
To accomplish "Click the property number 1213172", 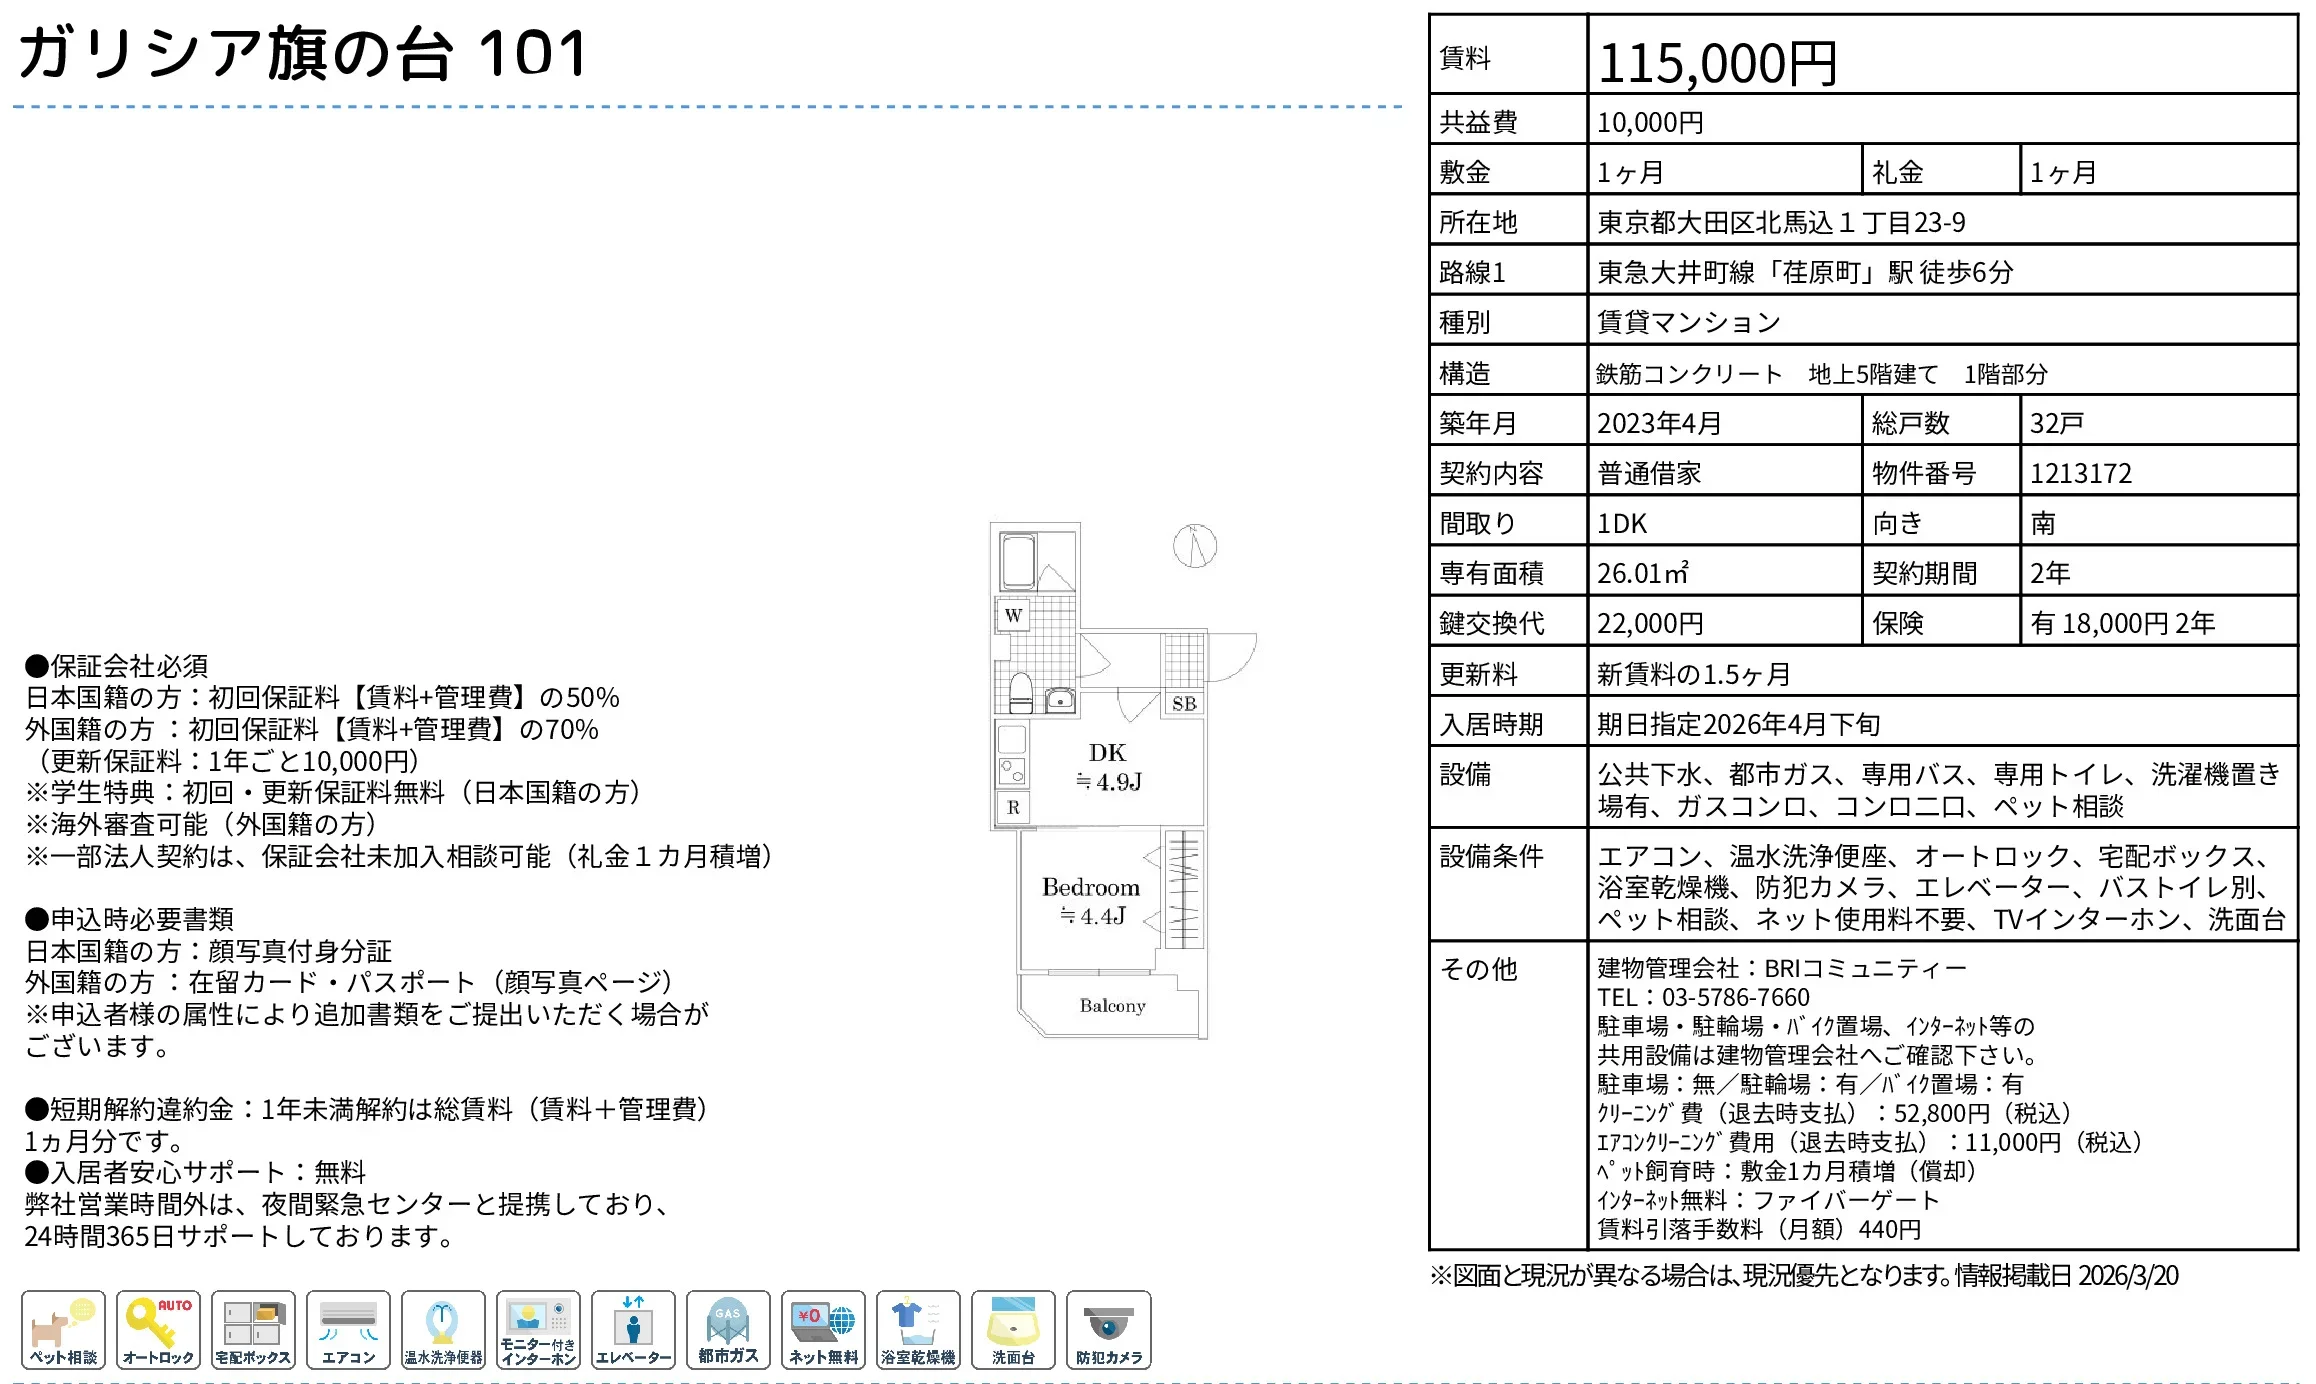I will tap(2080, 473).
